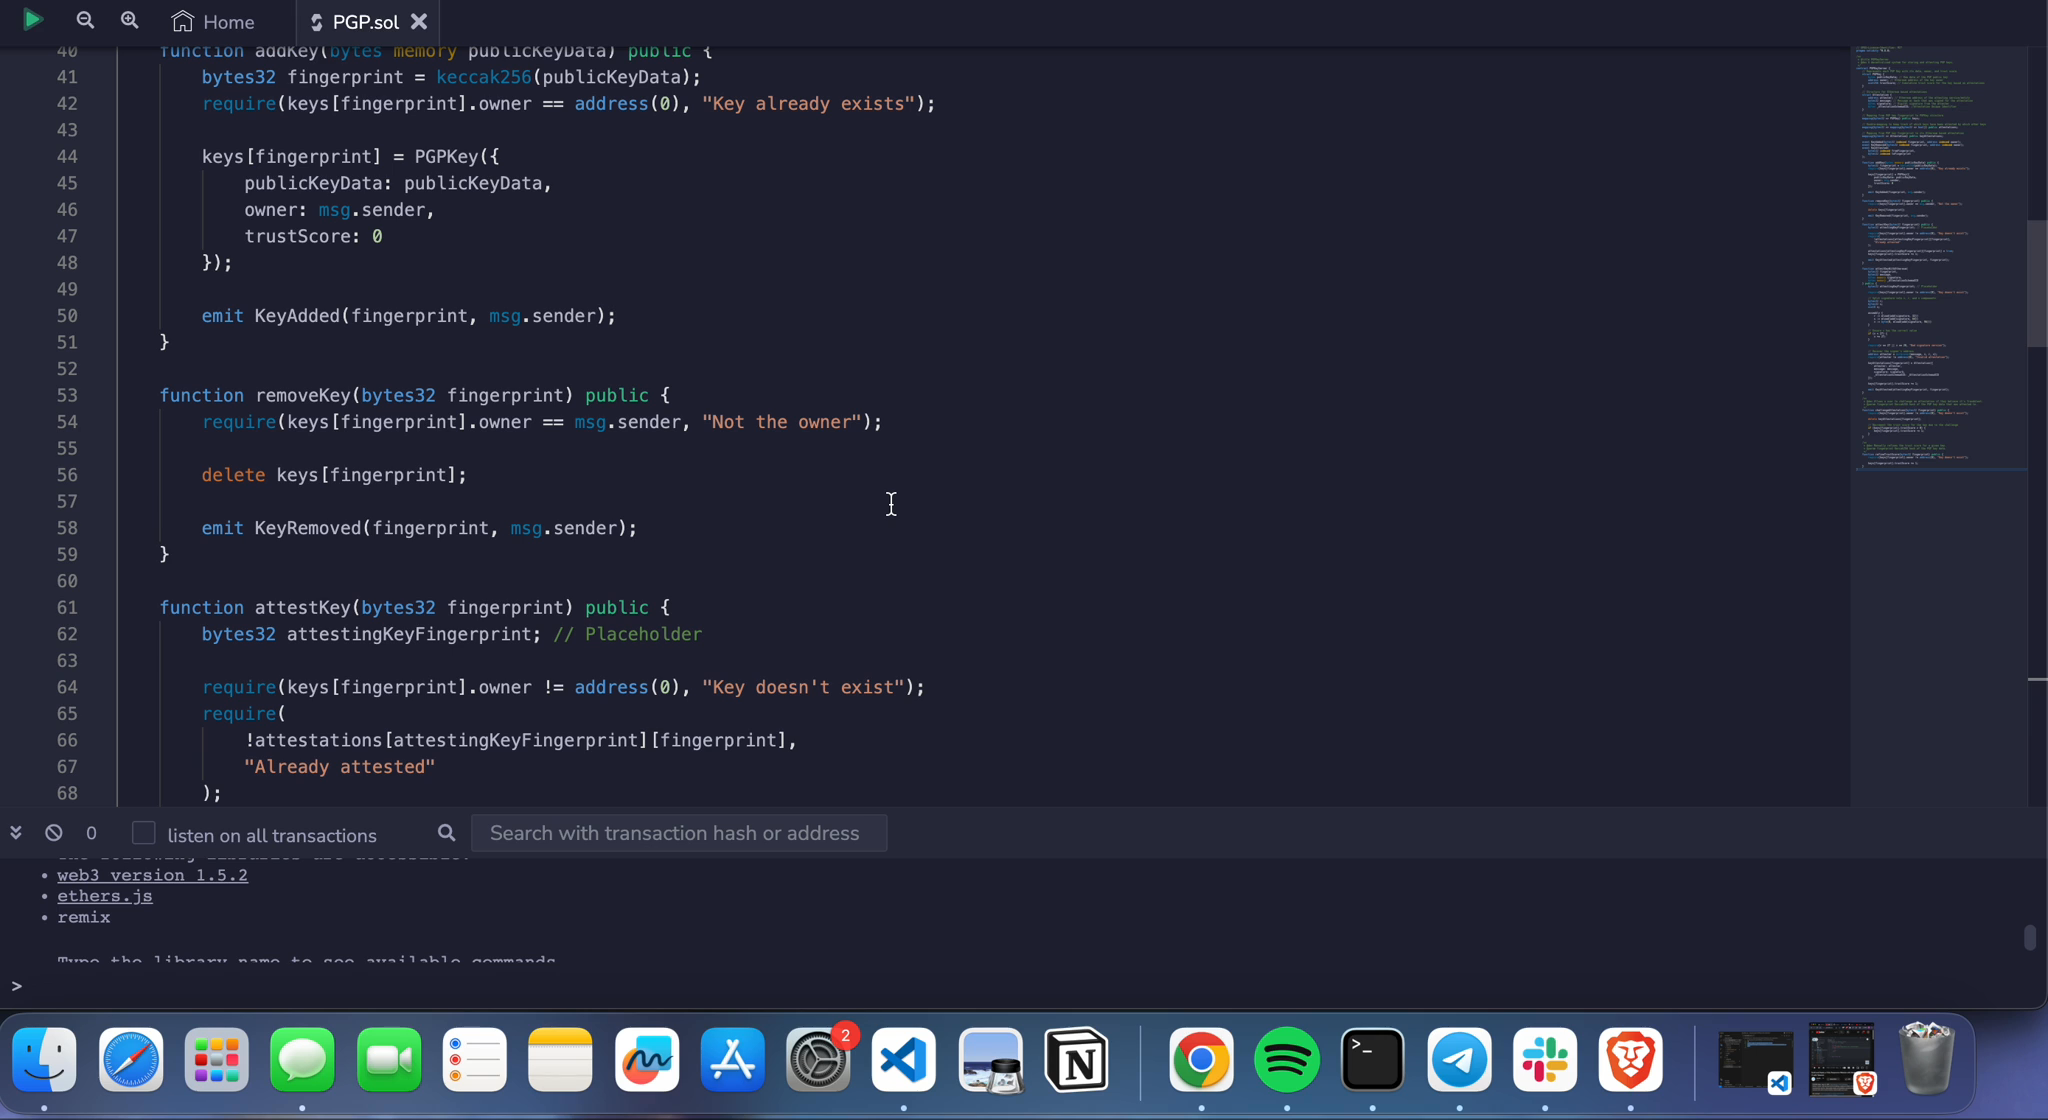
Task: Open the minimized Brave window thumbnail
Action: pyautogui.click(x=1842, y=1058)
